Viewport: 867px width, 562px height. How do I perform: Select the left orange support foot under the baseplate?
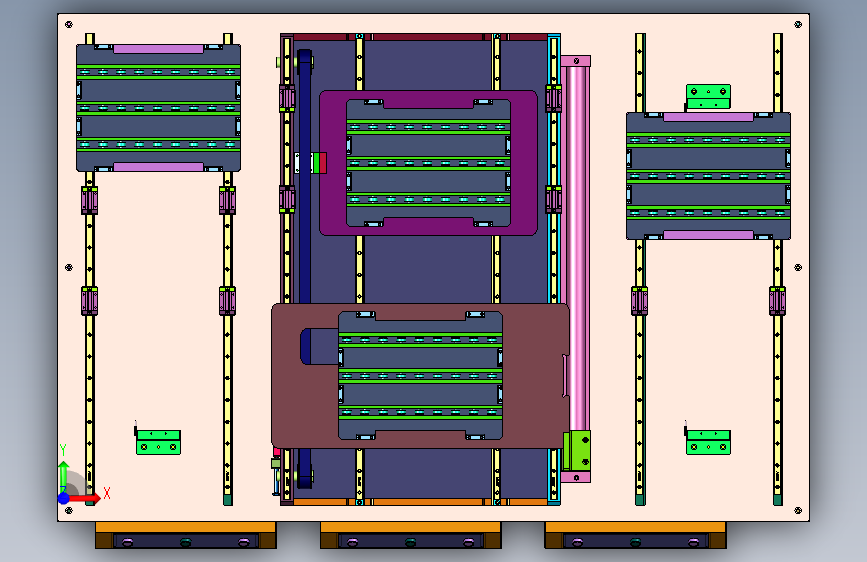coord(186,535)
